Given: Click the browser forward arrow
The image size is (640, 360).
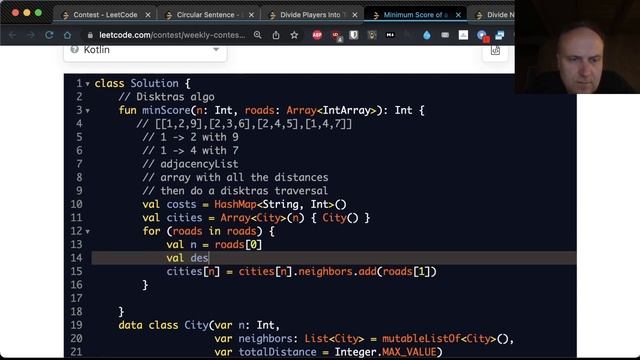Looking at the screenshot, I should (31, 35).
